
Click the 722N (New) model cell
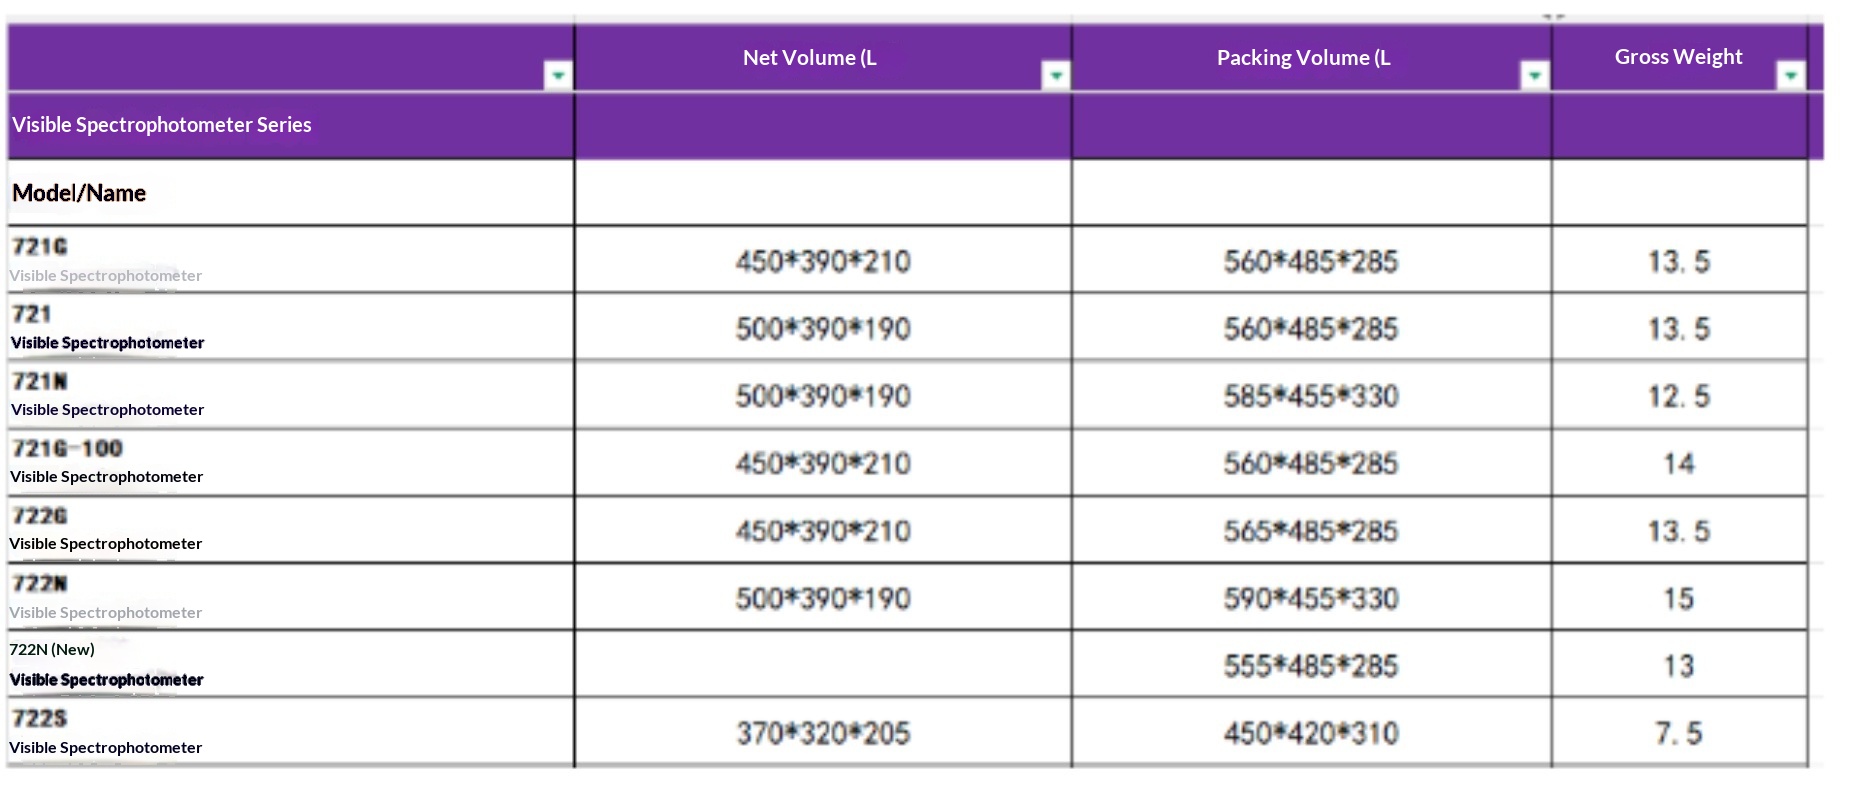click(290, 664)
